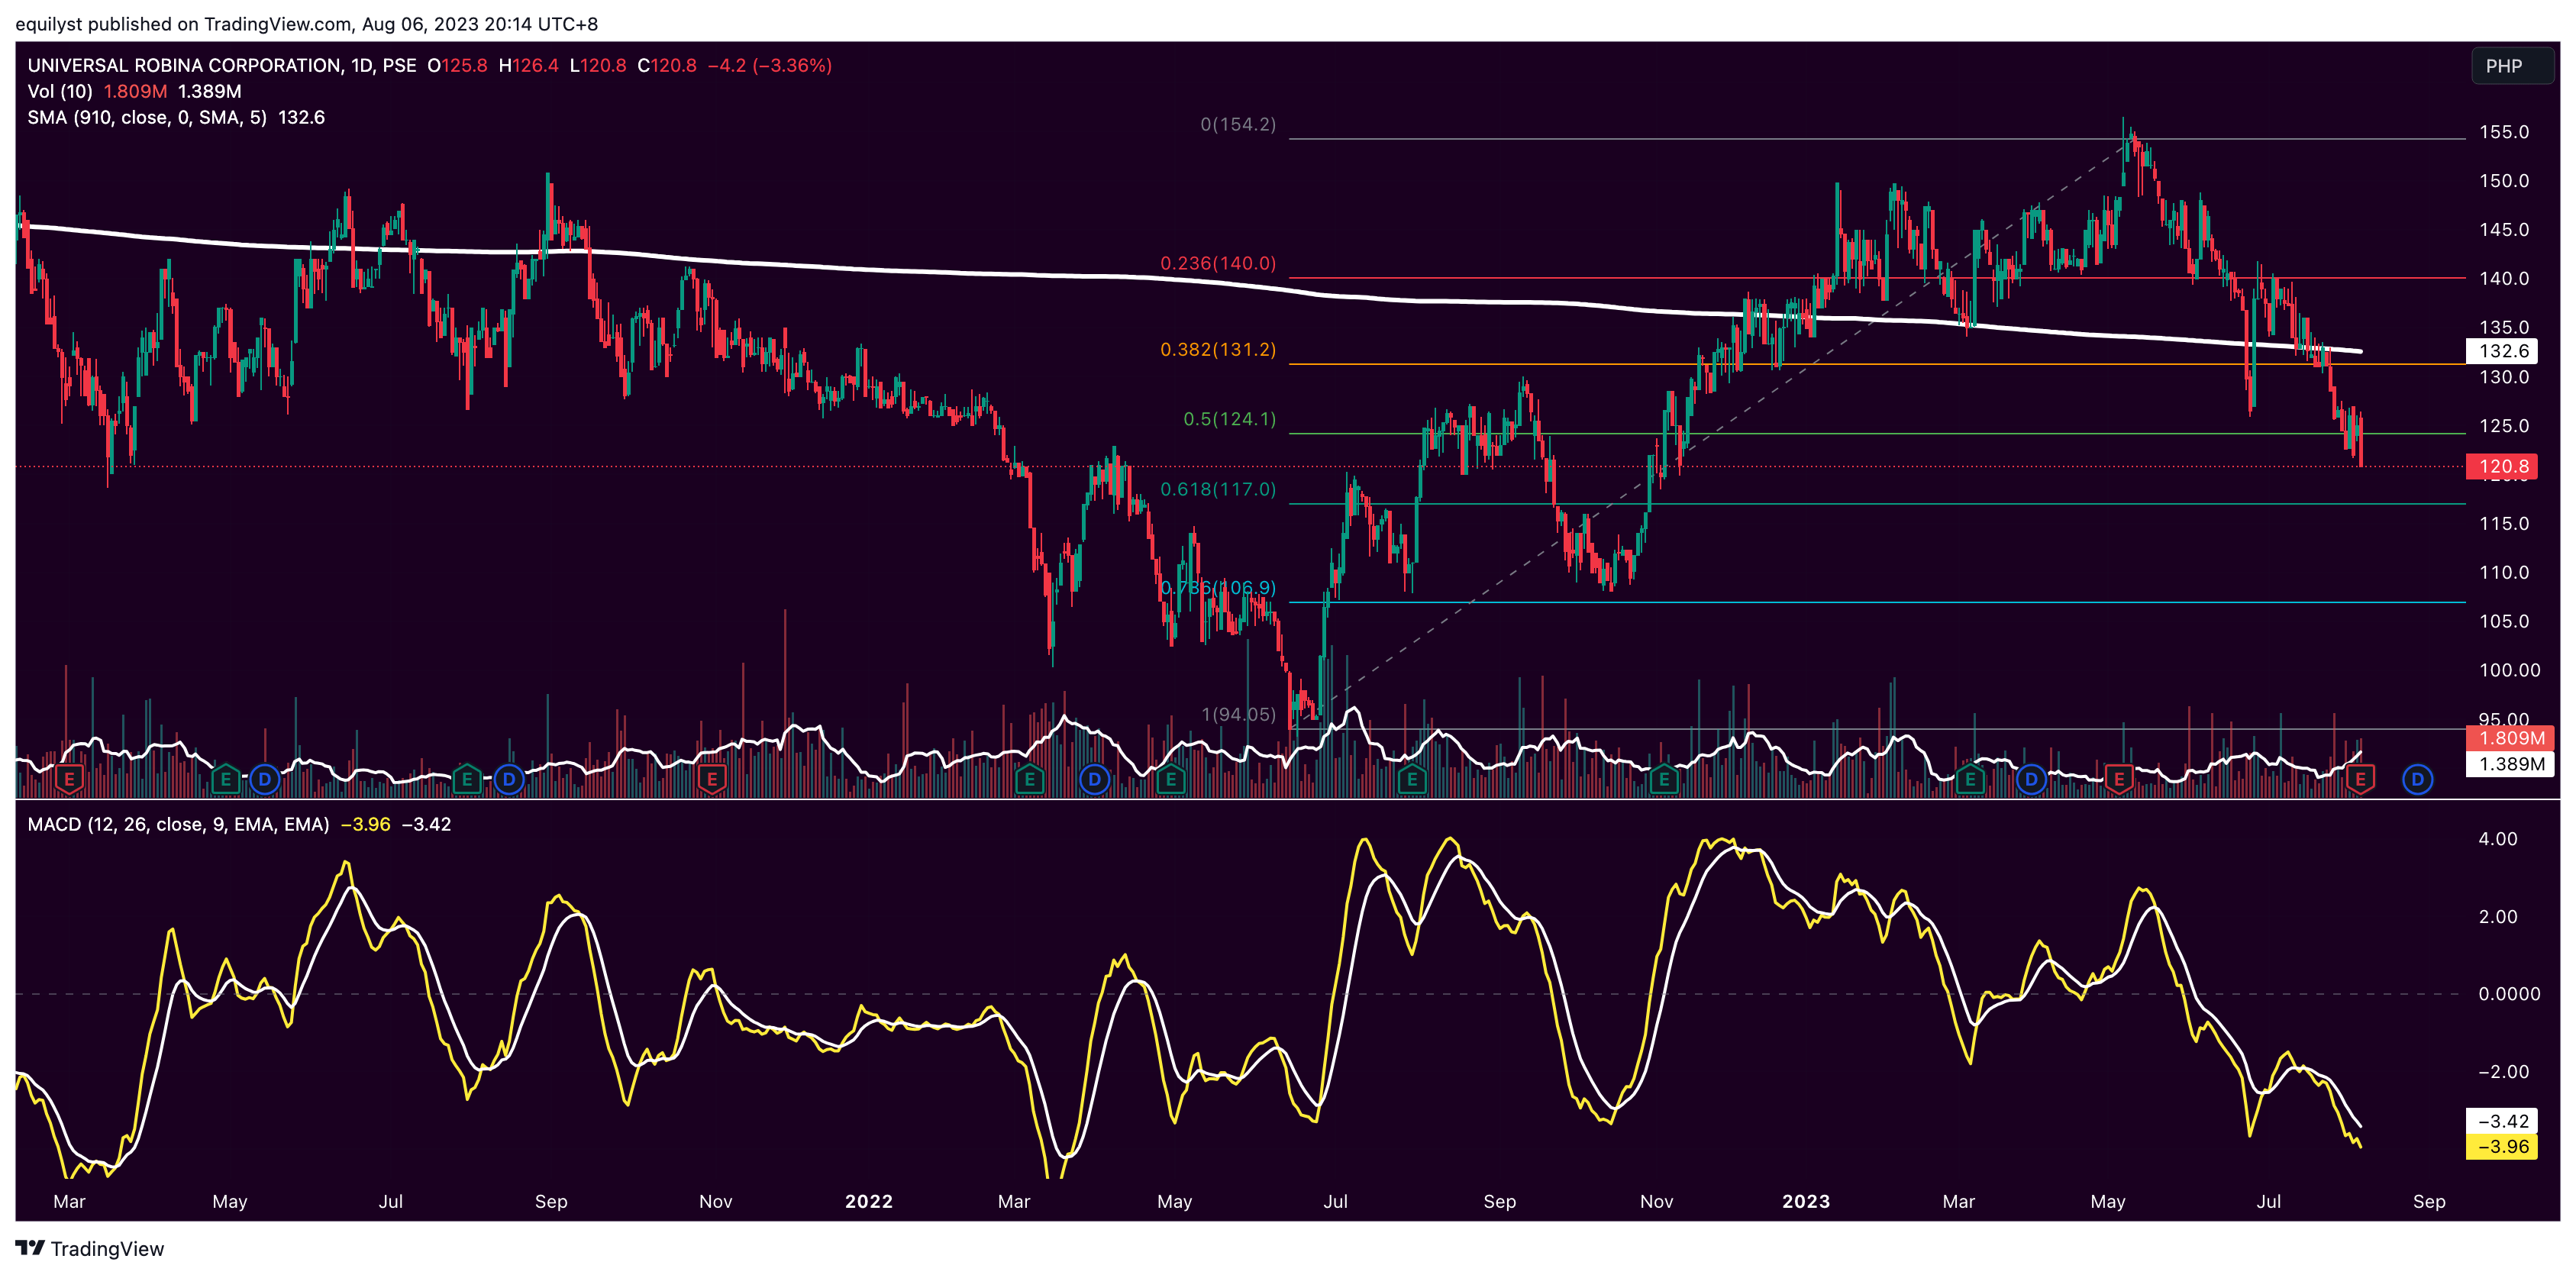Image resolution: width=2576 pixels, height=1275 pixels.
Task: Select the MACD (12, 26, close, 9, EMA, EMA) legend
Action: coord(178,824)
